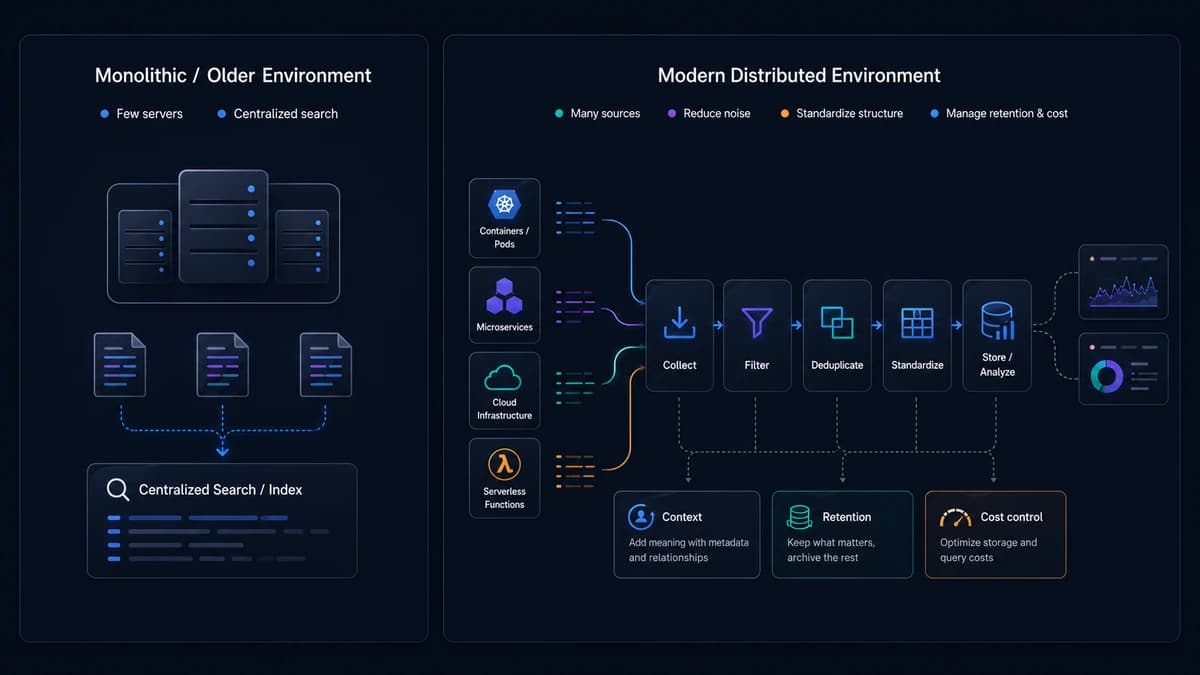
Task: Click the 'Deduplicate' stage label
Action: pos(837,365)
